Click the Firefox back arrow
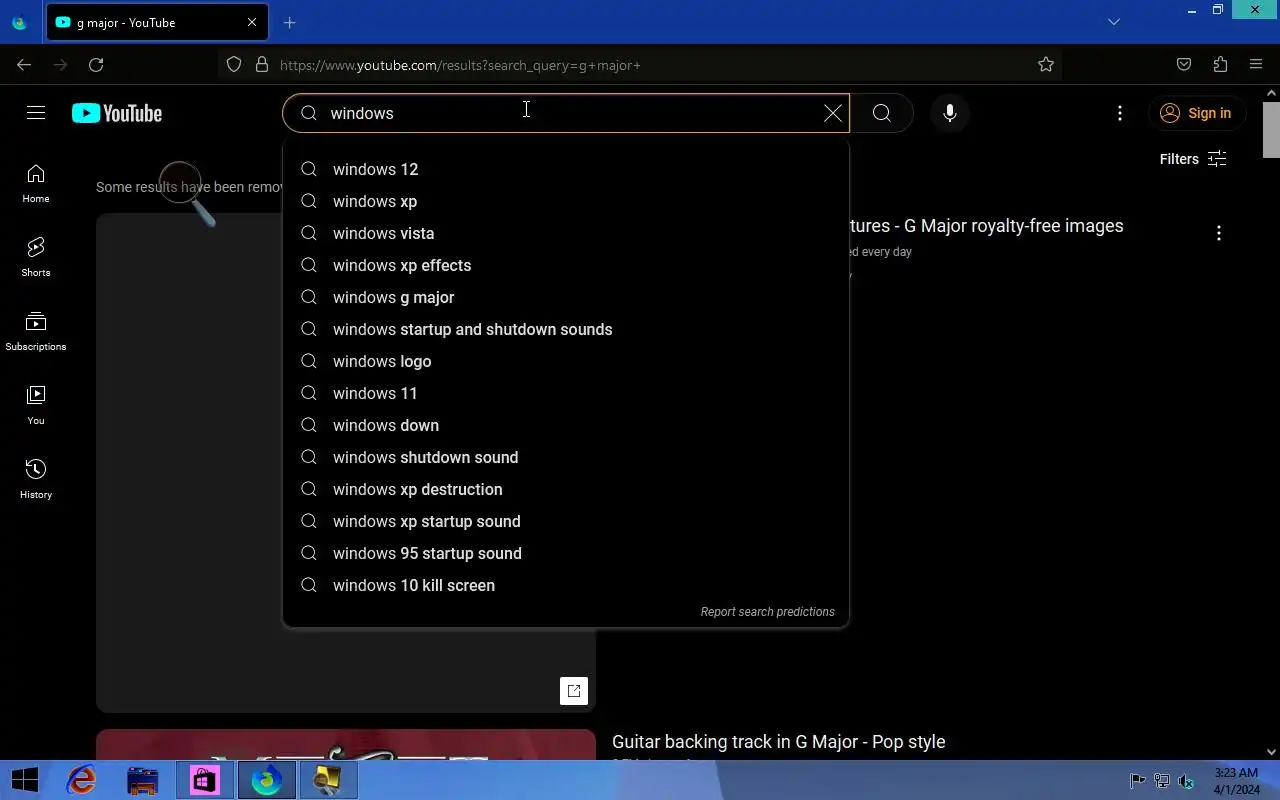This screenshot has width=1280, height=800. [x=24, y=65]
